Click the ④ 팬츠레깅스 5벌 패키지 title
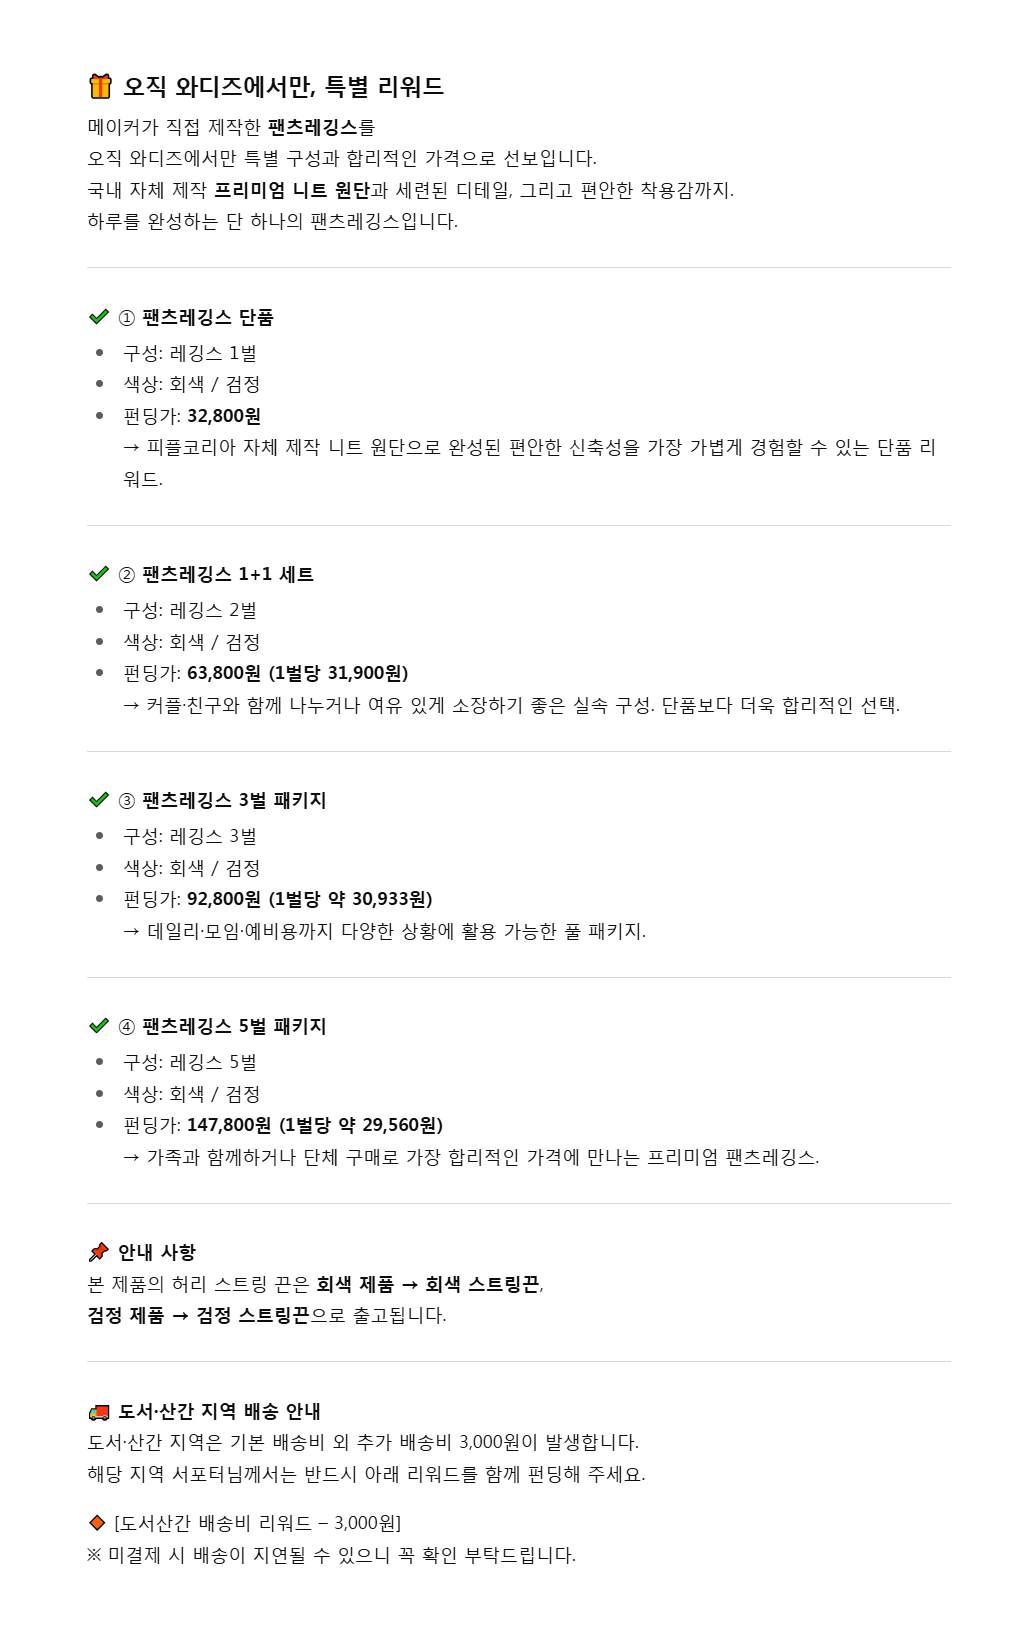 (222, 1027)
